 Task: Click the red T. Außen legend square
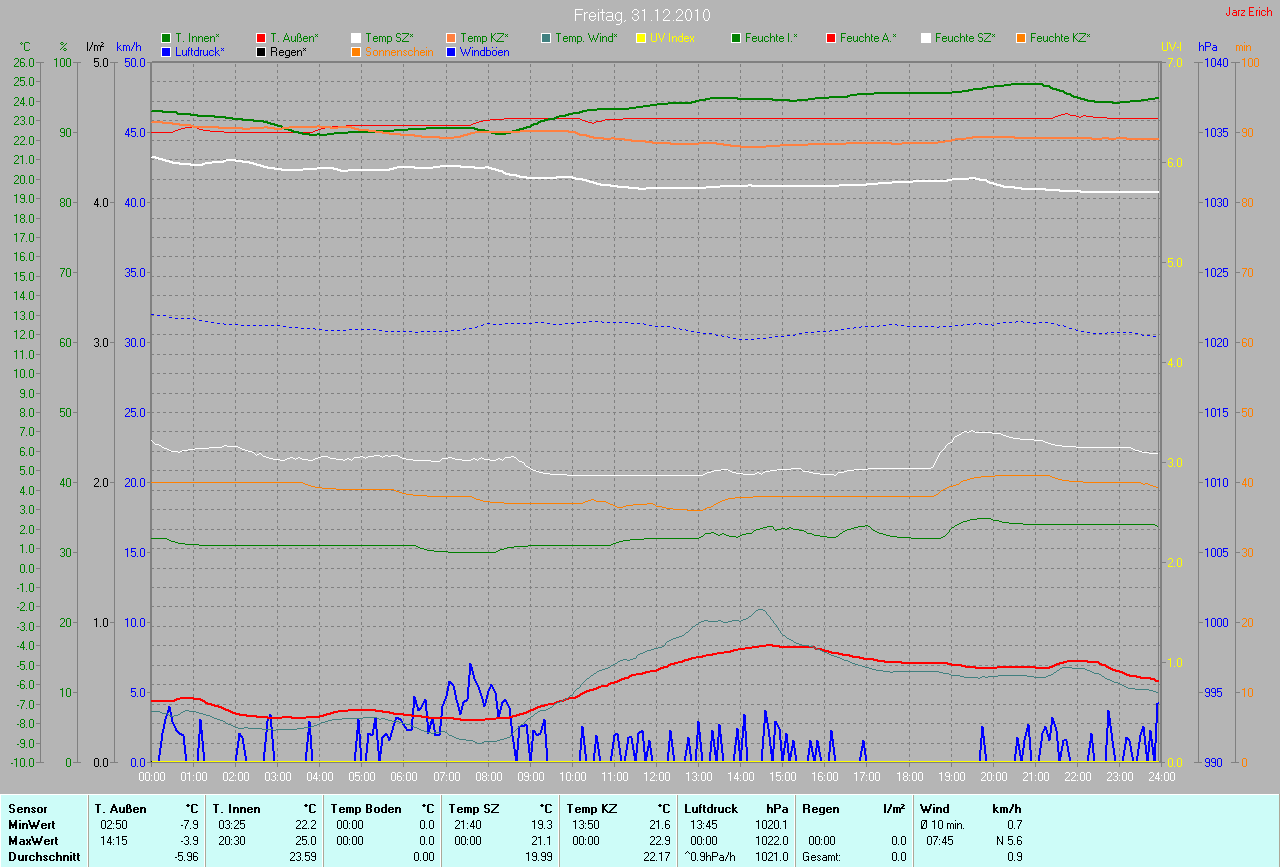point(262,38)
